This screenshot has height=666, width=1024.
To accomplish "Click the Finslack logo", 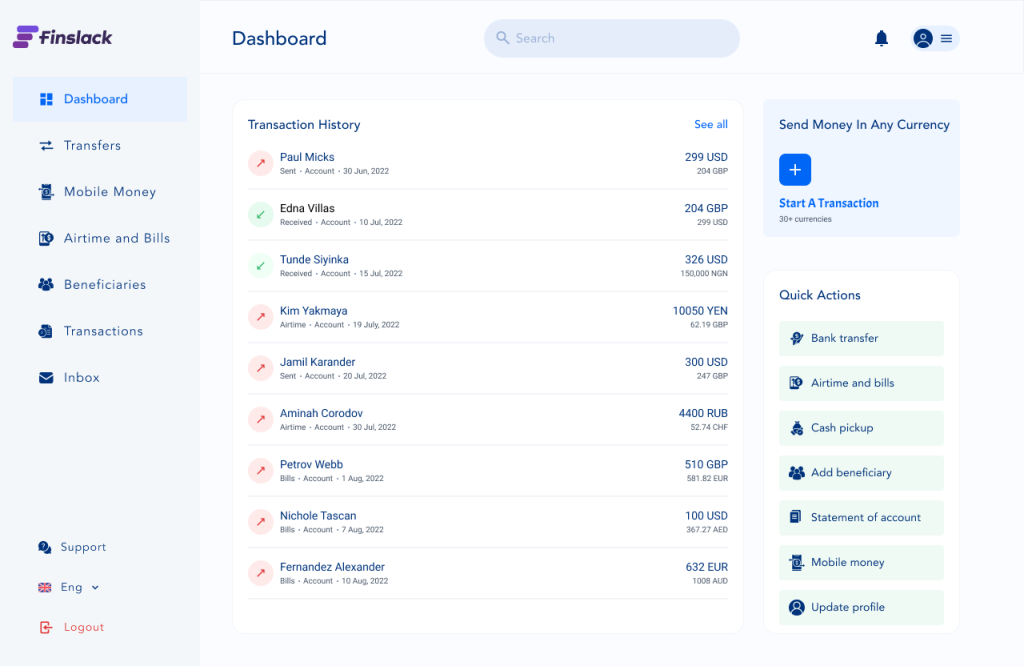I will click(x=63, y=37).
